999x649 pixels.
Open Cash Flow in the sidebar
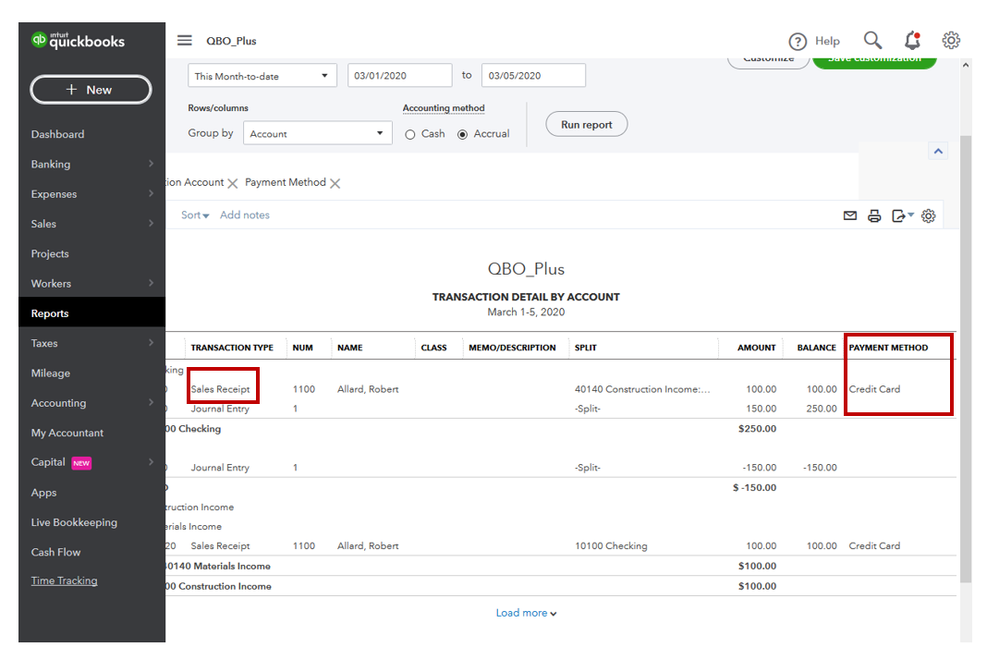click(x=55, y=552)
